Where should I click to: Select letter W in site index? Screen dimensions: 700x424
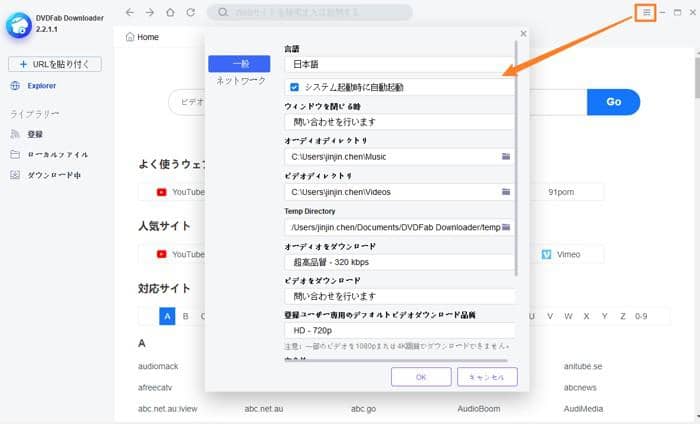point(568,316)
